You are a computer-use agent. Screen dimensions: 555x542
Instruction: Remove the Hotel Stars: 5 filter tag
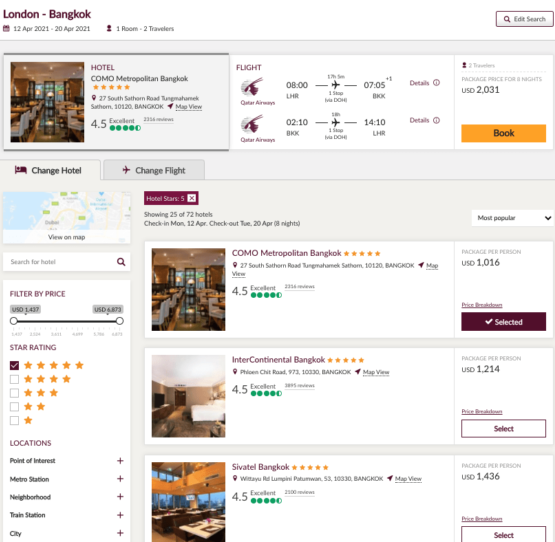point(191,198)
